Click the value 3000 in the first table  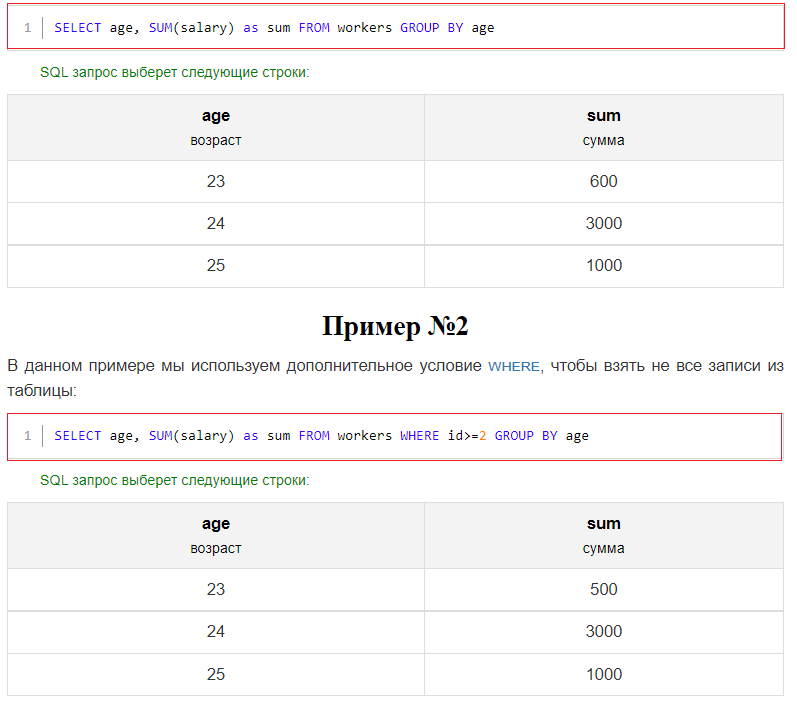[604, 224]
